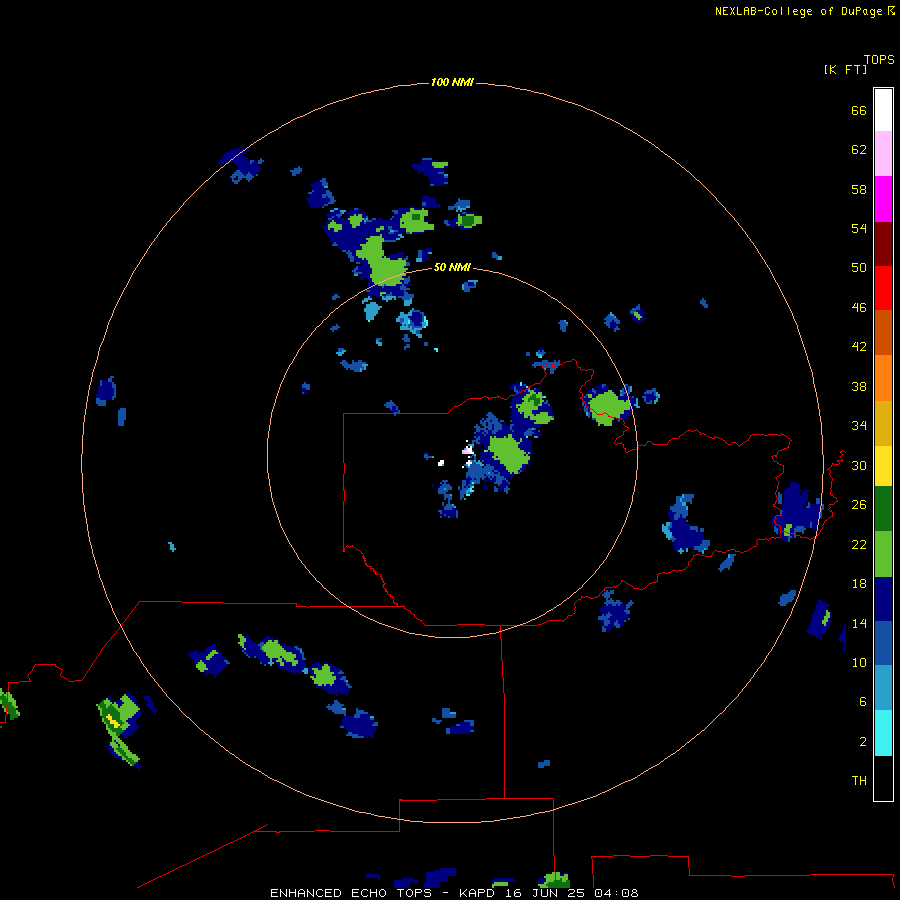Click the 2 legend value
900x900 pixels.
click(x=863, y=742)
